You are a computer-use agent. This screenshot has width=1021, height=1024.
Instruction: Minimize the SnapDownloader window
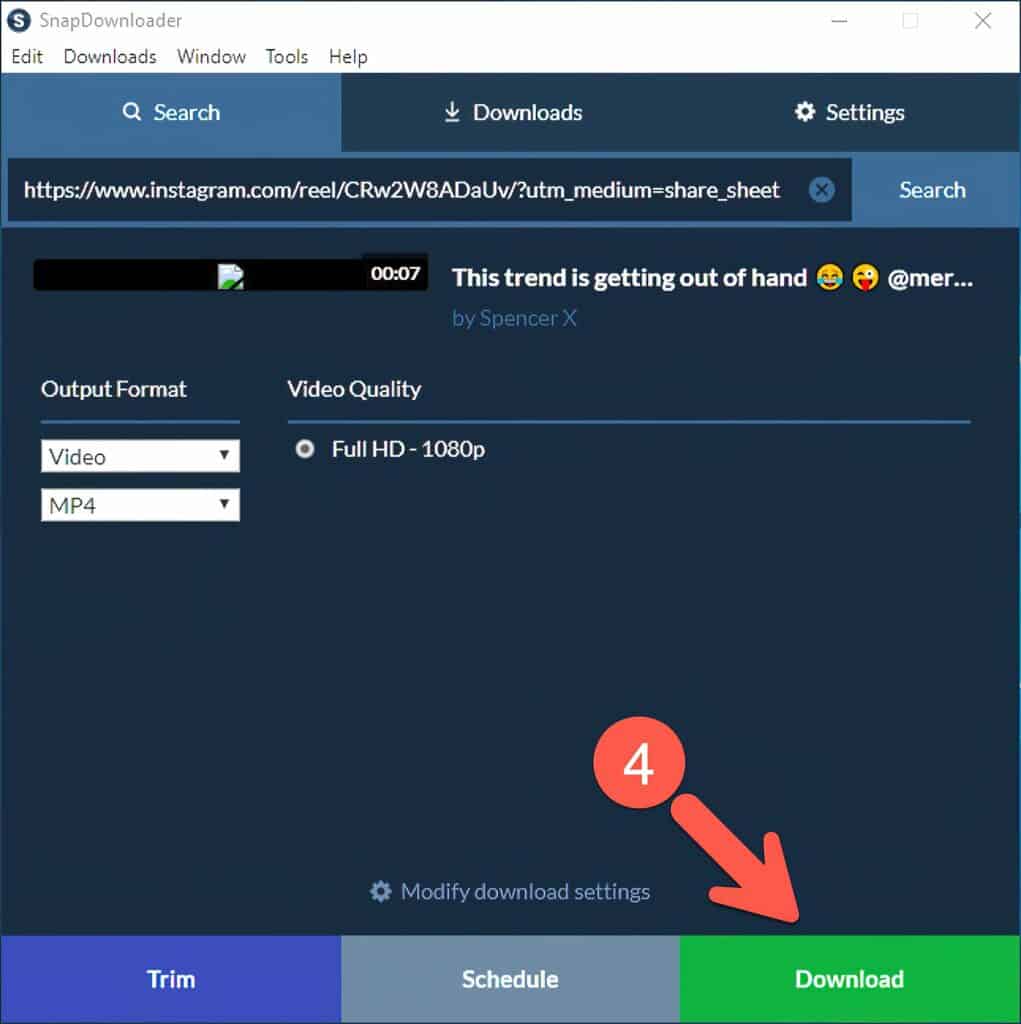[x=839, y=21]
